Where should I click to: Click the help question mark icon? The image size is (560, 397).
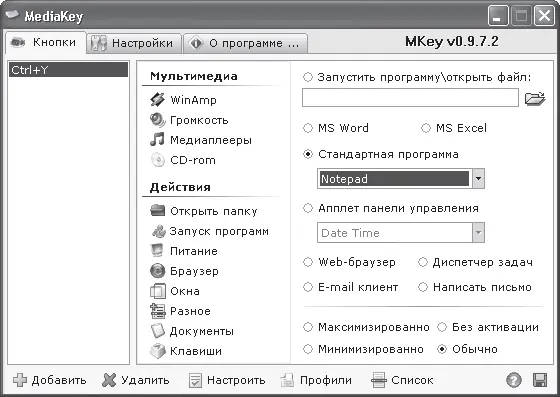[x=514, y=380]
